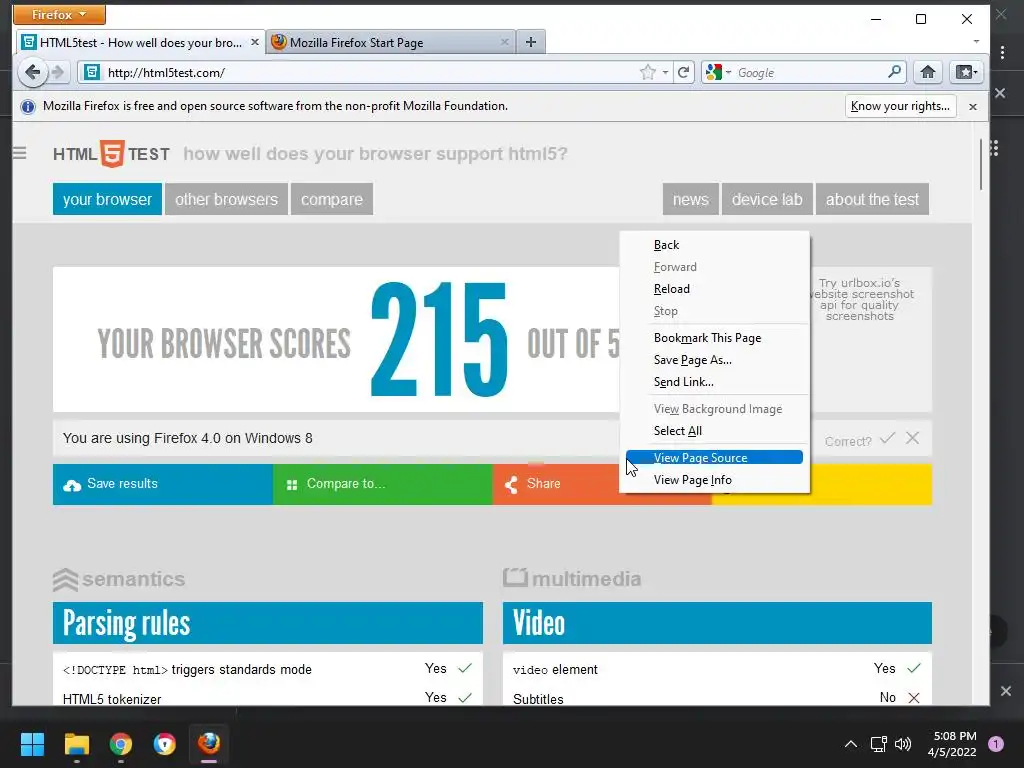This screenshot has width=1024, height=768.
Task: Click in the Google search field
Action: pos(810,72)
